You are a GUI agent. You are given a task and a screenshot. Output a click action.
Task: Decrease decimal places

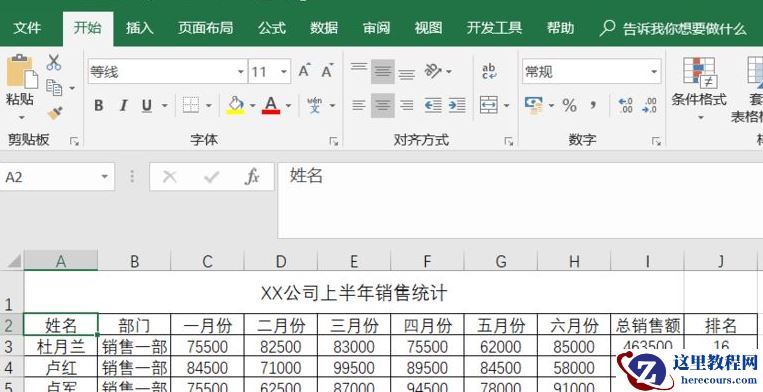650,105
